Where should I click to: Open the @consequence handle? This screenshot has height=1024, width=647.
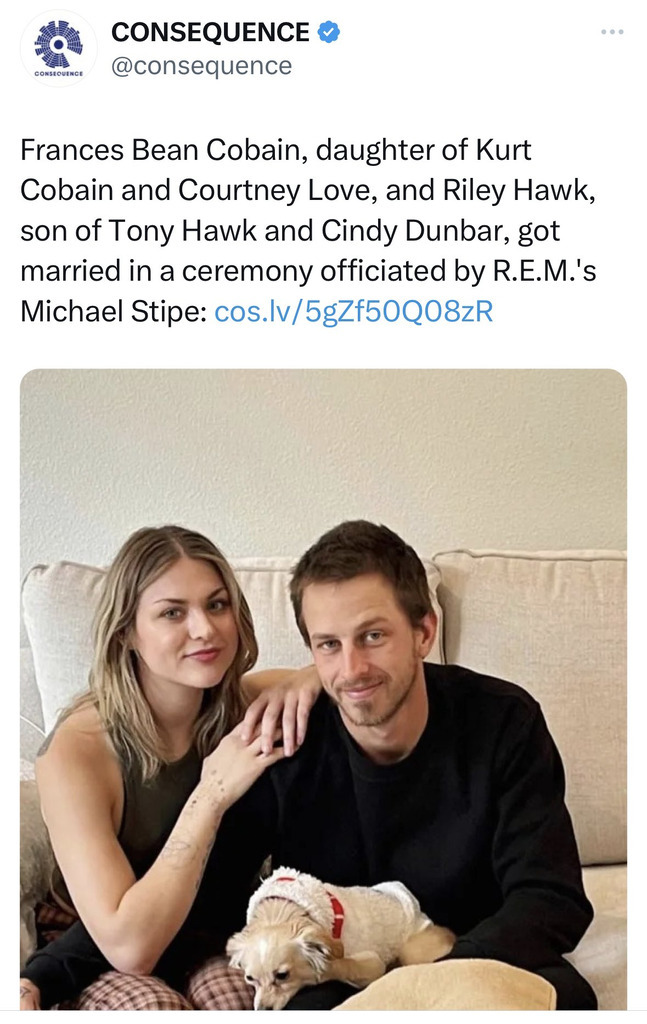click(x=202, y=66)
